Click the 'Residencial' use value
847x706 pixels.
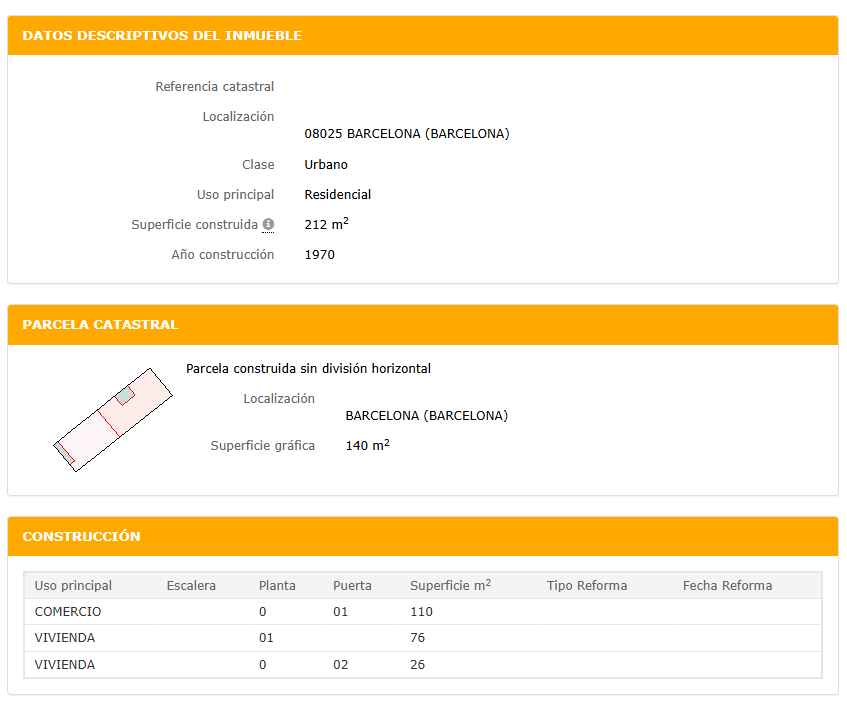(338, 194)
